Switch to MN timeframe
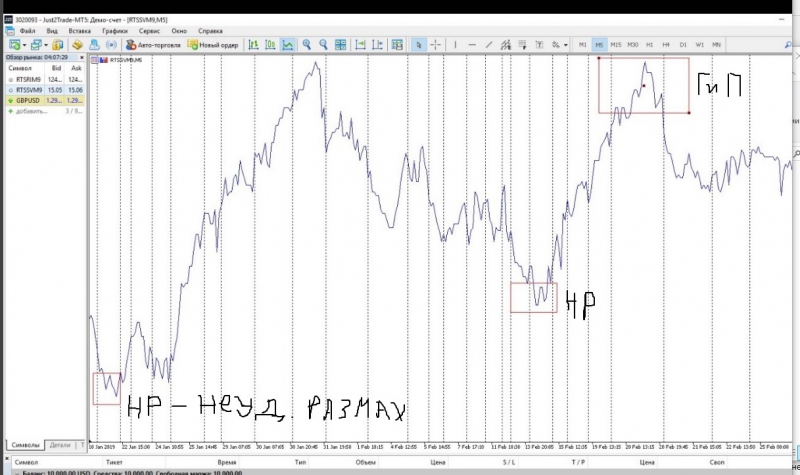 coord(716,45)
